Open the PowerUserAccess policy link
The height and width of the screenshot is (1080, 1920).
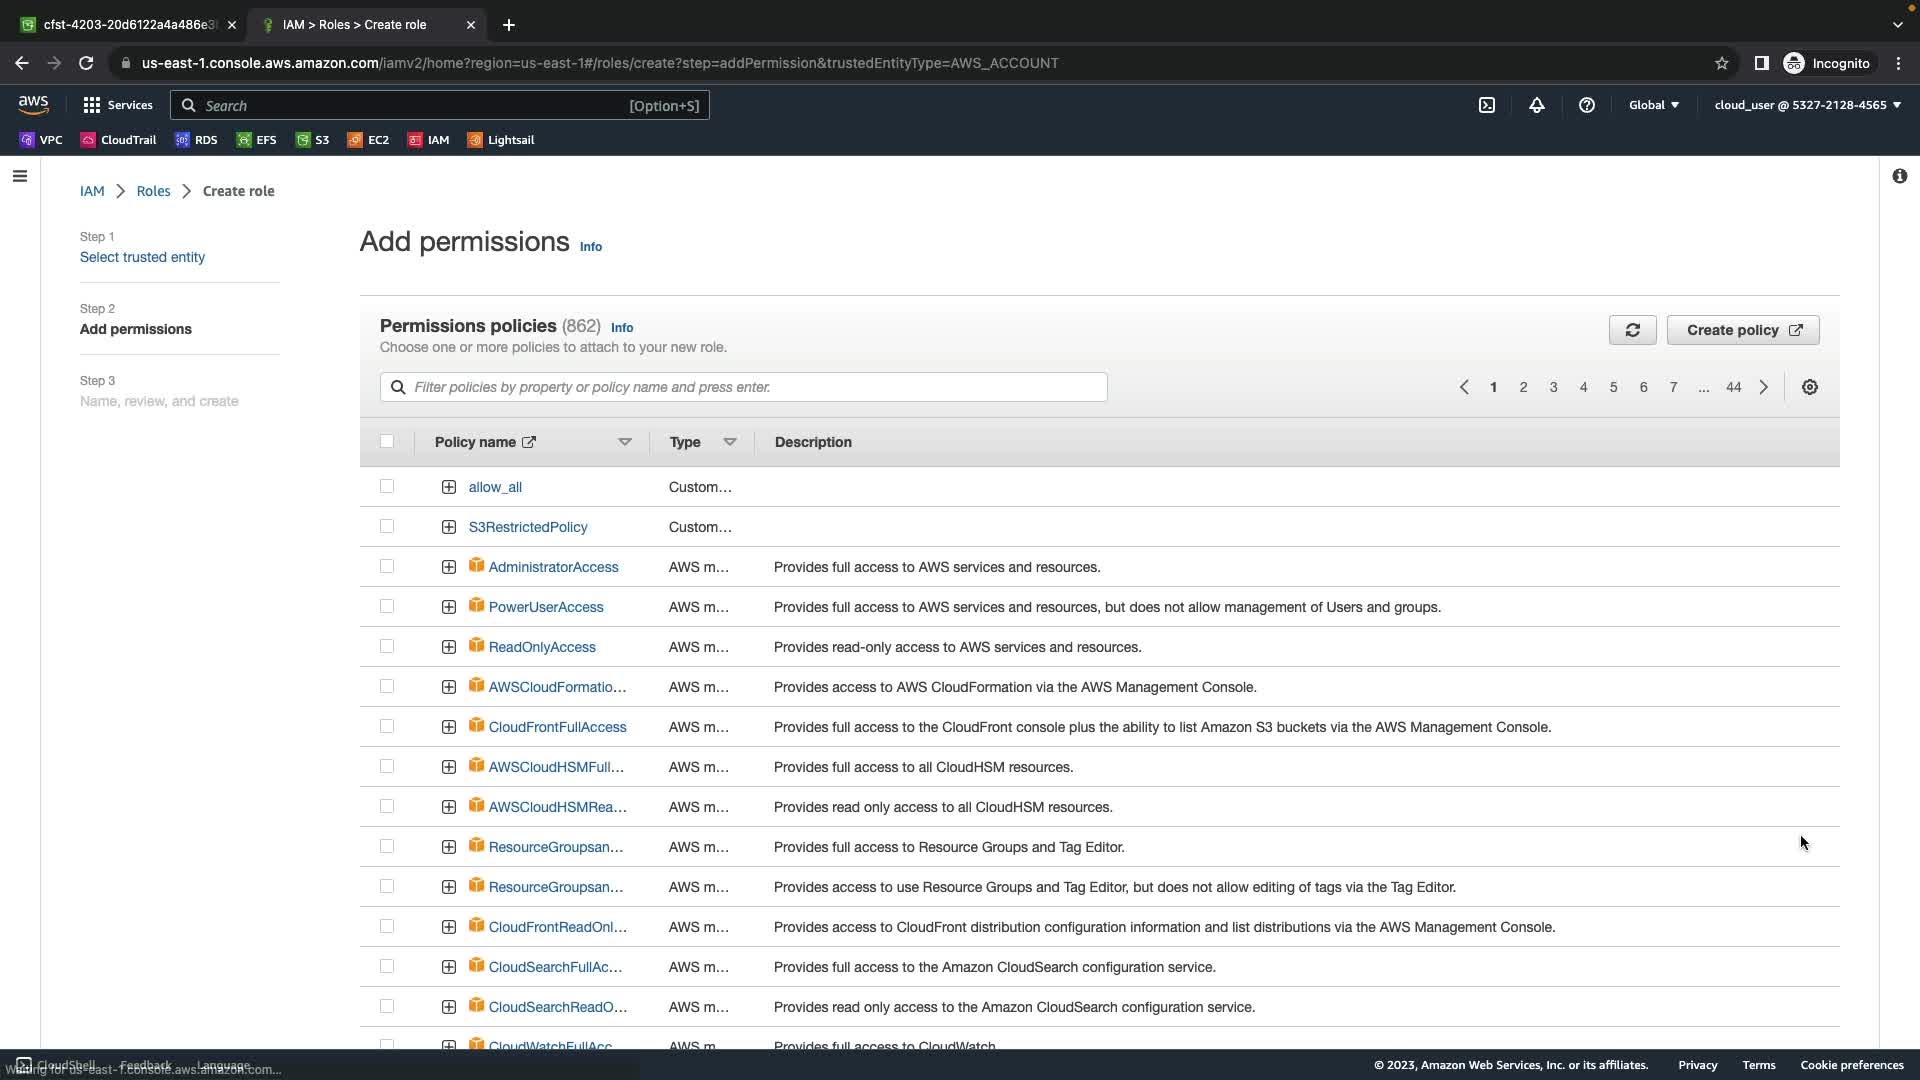546,607
